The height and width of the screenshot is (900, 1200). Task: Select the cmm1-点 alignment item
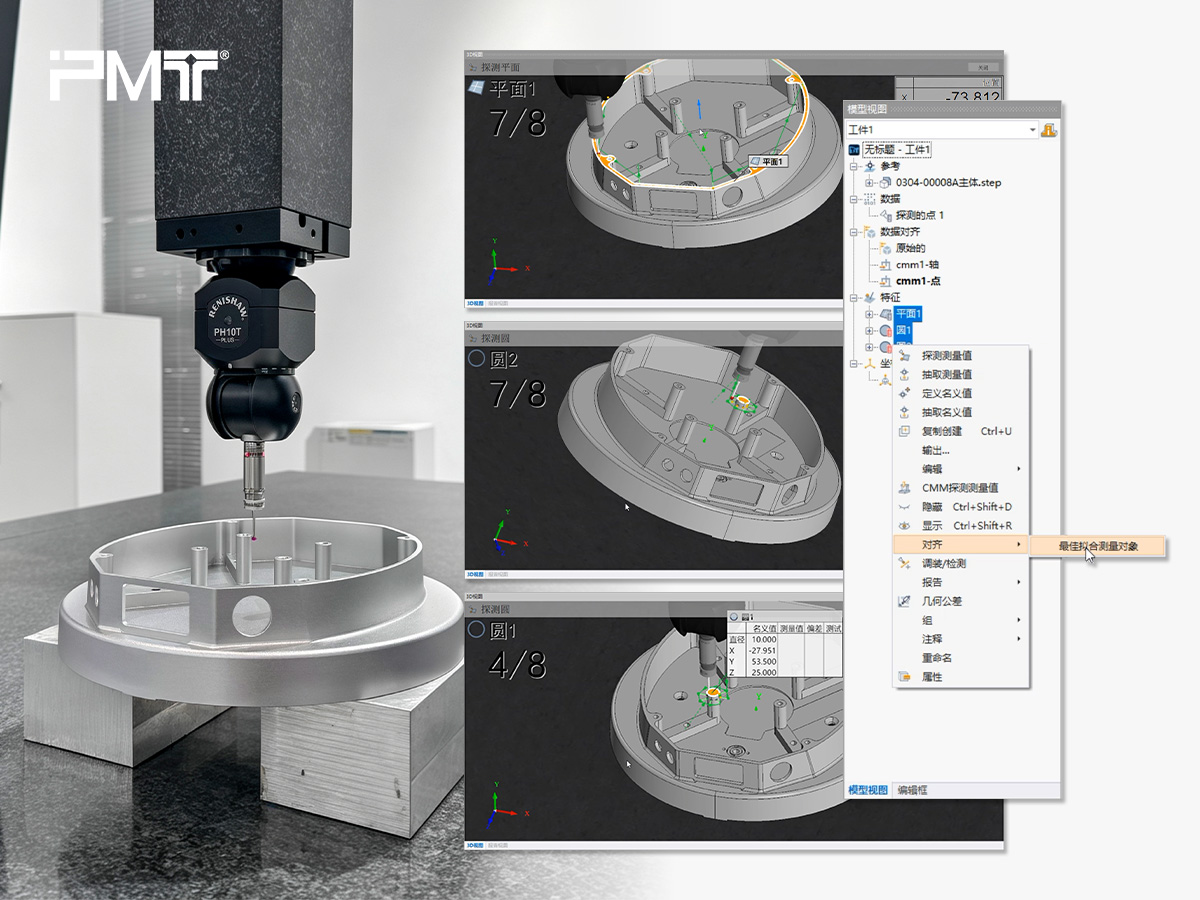[x=918, y=281]
